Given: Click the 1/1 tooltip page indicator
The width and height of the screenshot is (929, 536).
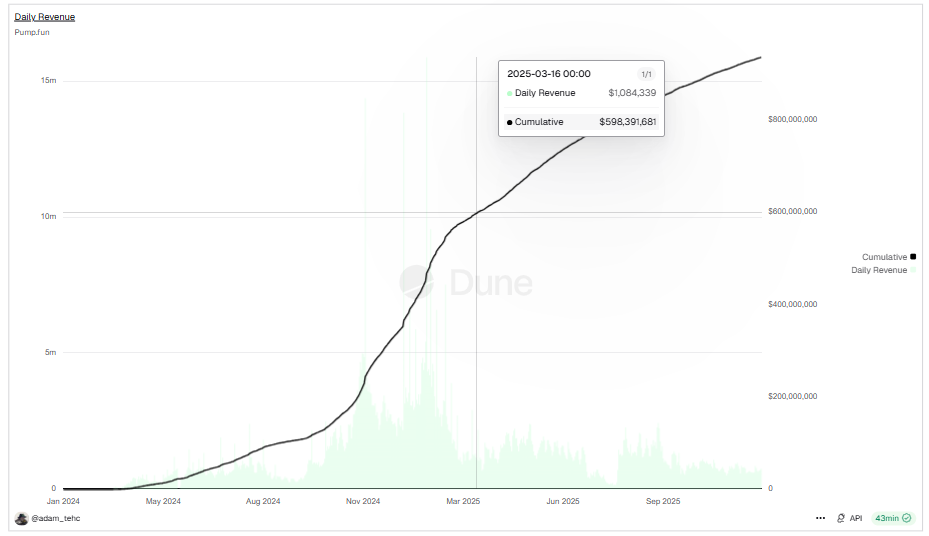Looking at the screenshot, I should click(645, 74).
